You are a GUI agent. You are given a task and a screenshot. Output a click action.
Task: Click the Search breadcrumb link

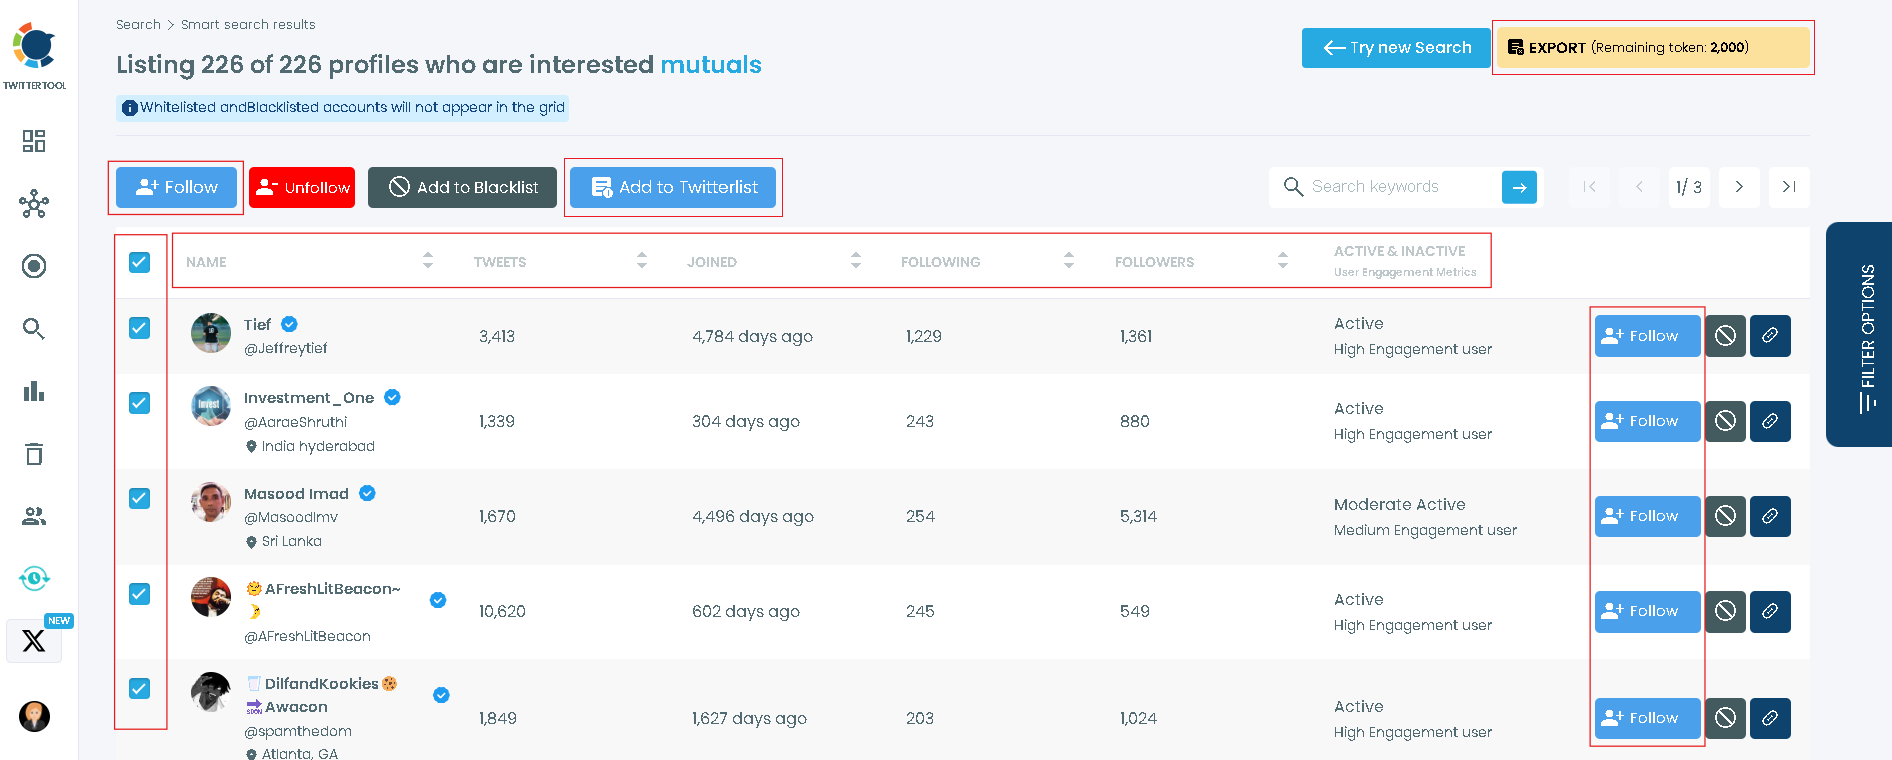click(138, 24)
